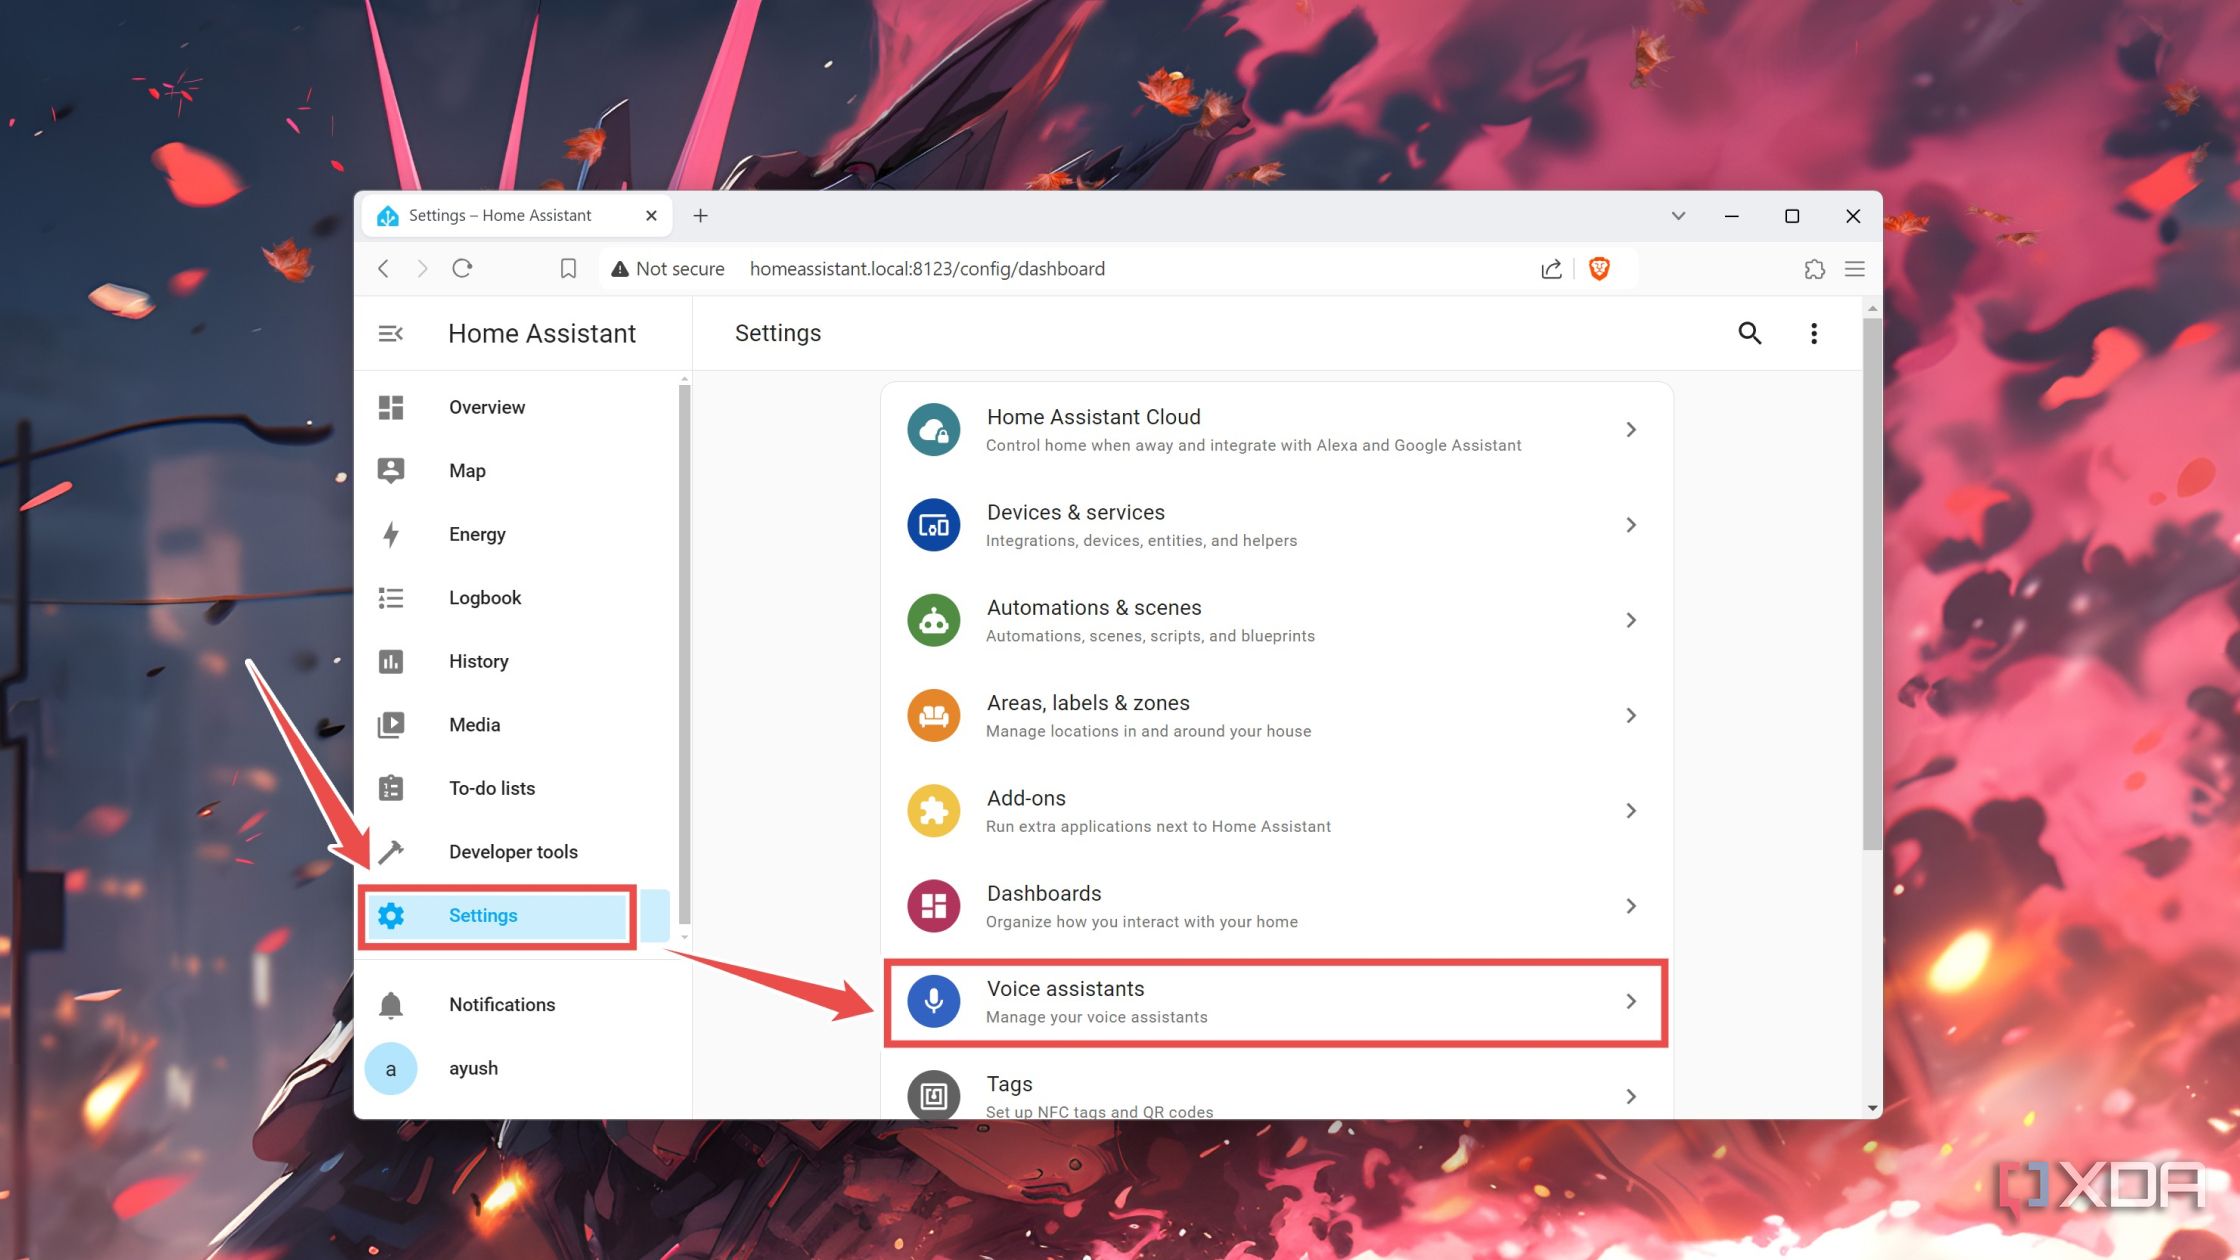This screenshot has height=1260, width=2240.
Task: Select the History chart icon
Action: coord(391,661)
